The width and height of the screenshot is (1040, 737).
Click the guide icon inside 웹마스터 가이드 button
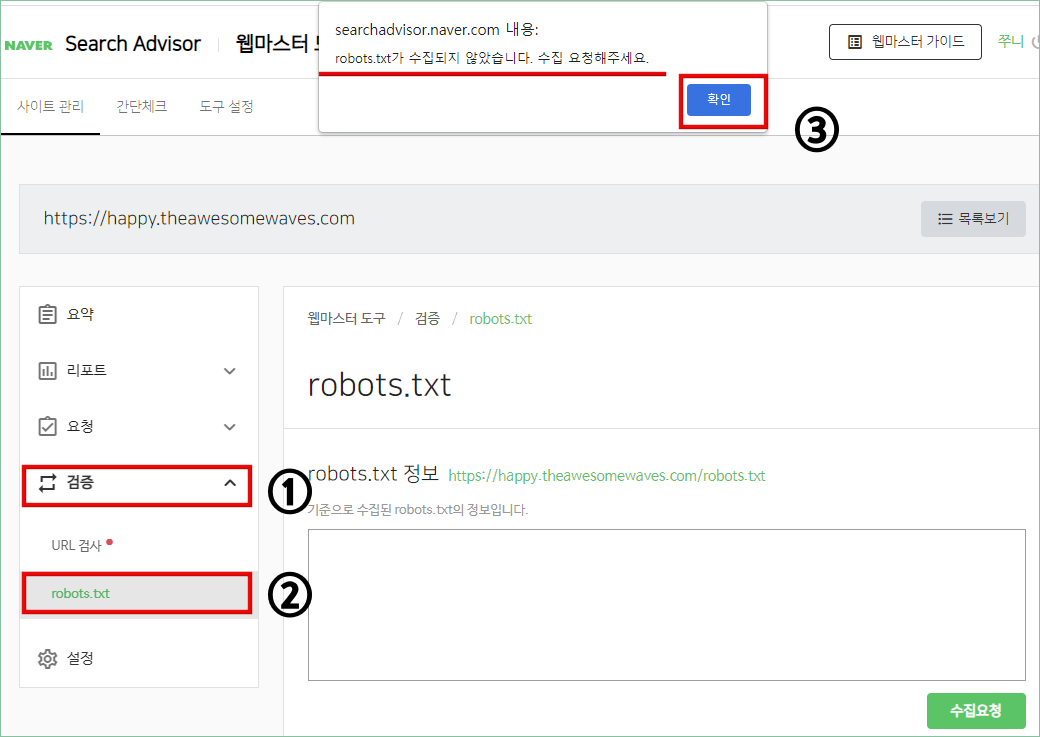tap(855, 41)
